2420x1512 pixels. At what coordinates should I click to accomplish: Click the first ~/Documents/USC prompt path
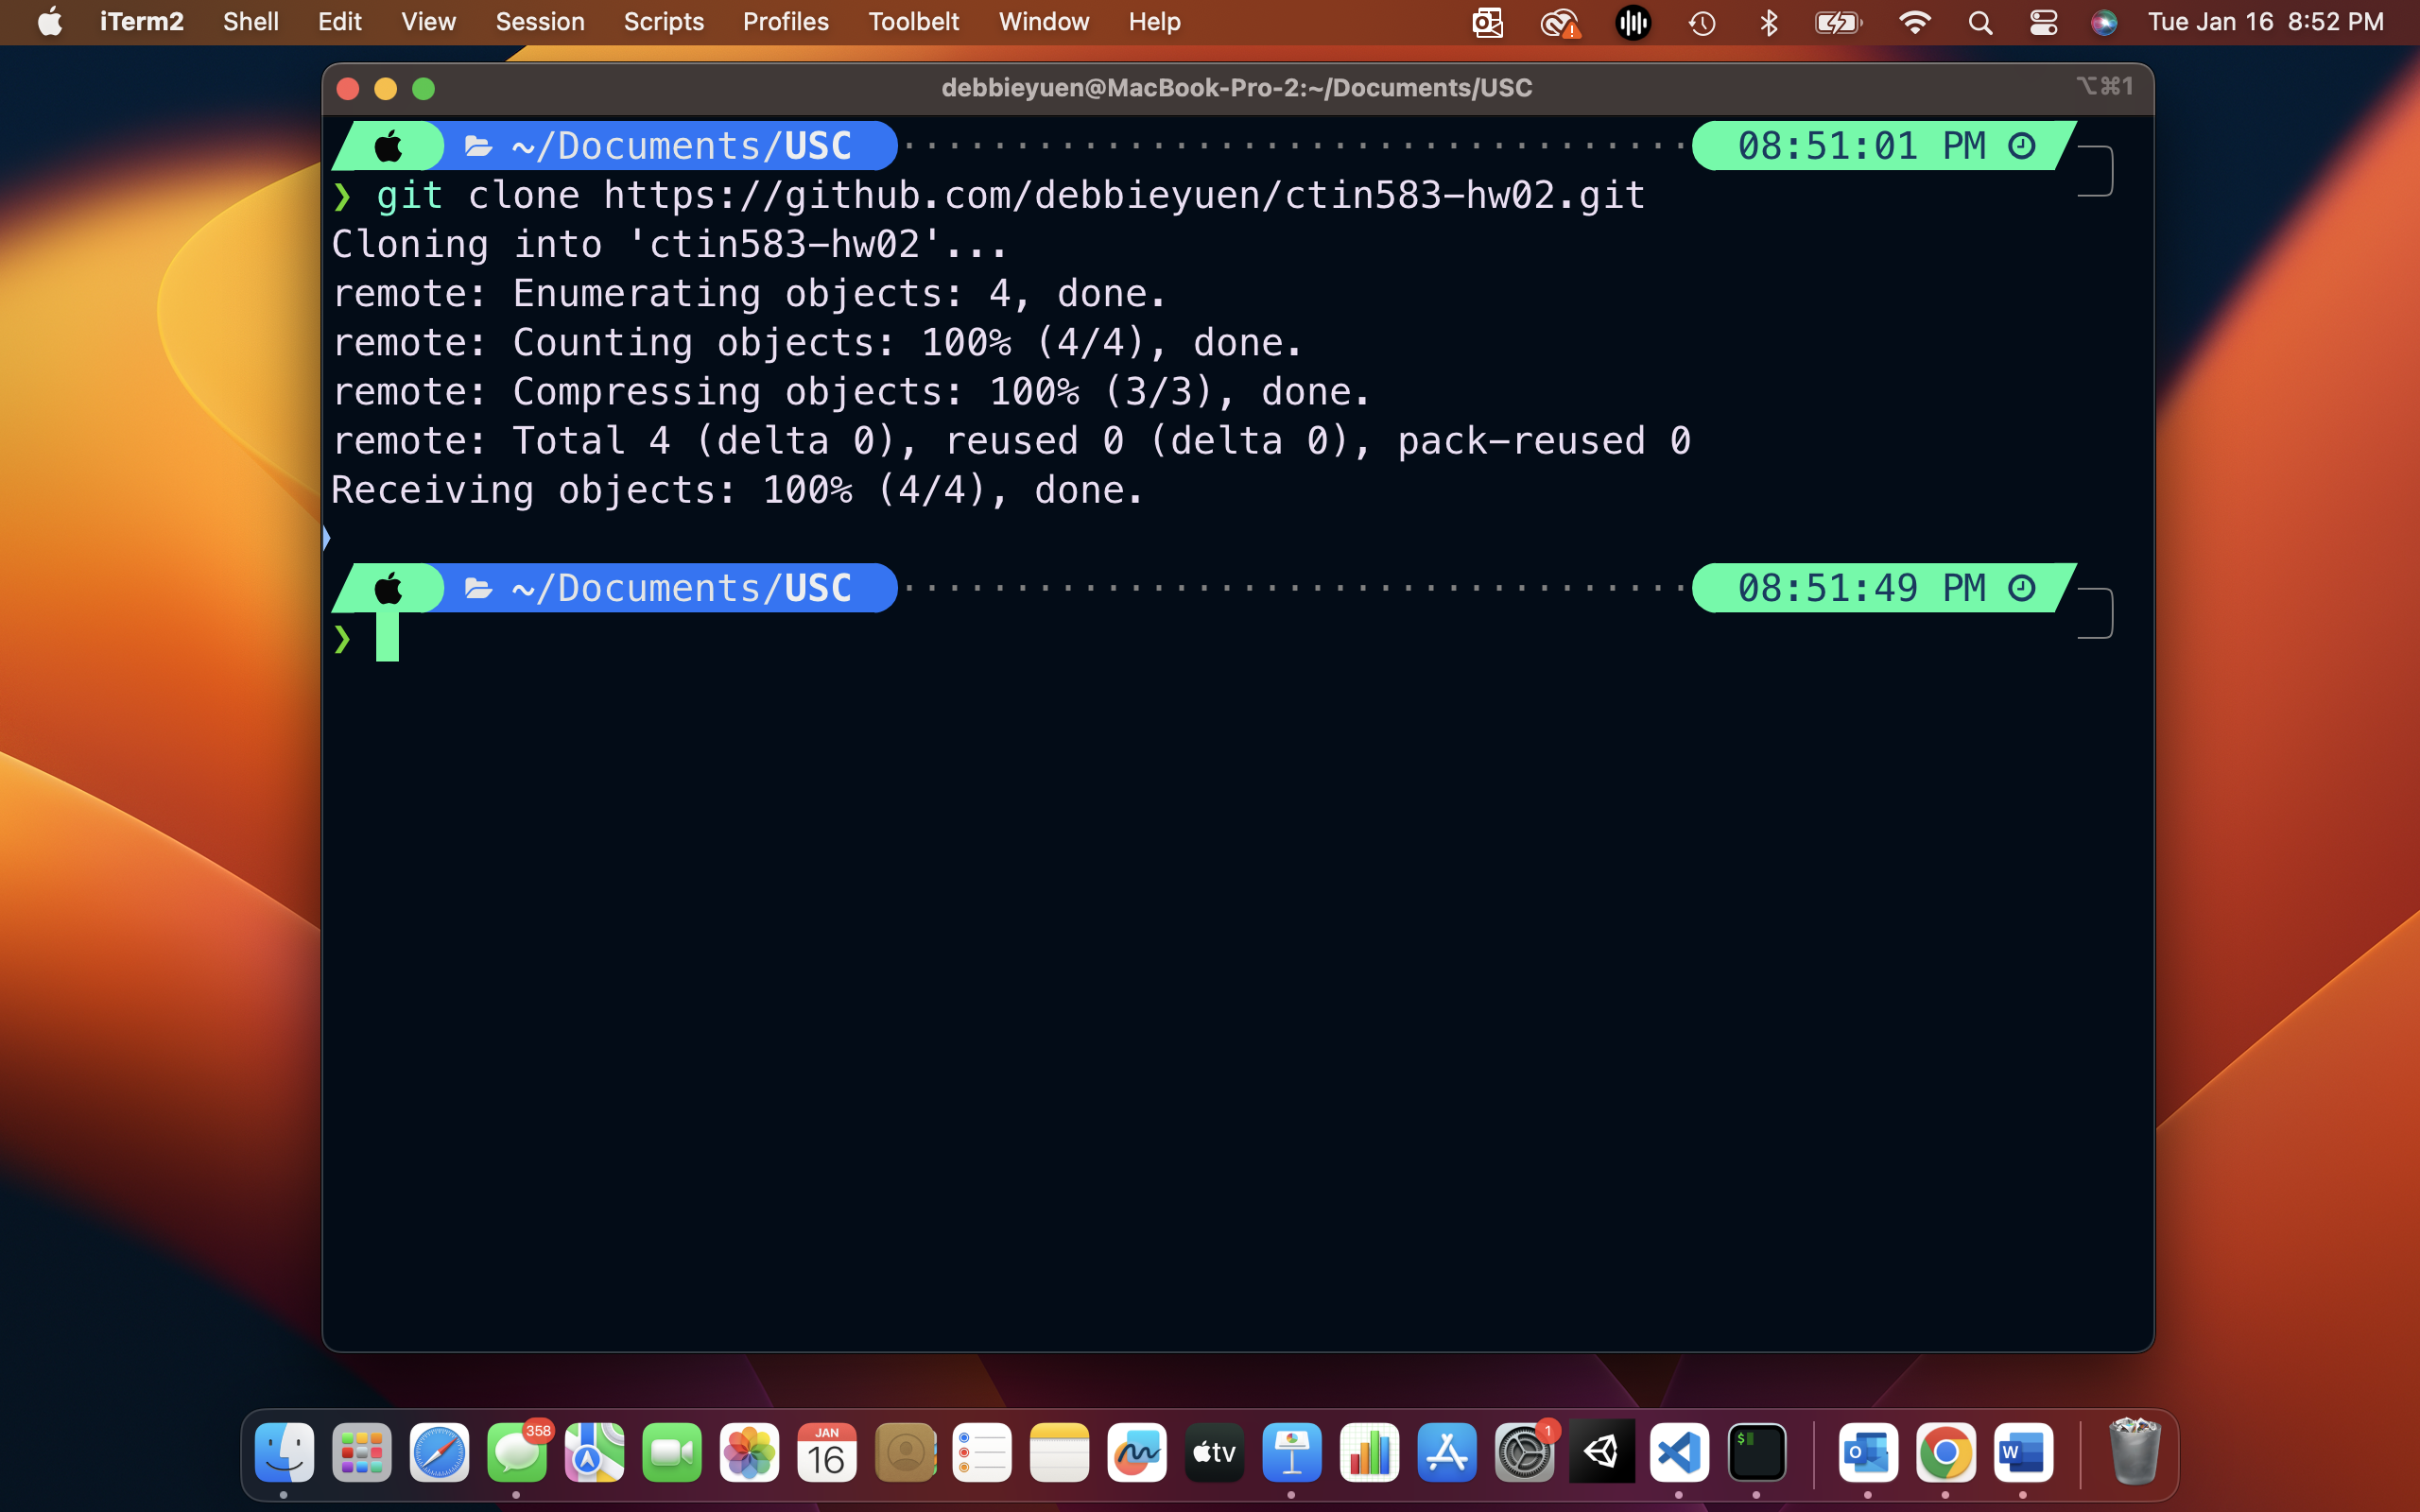coord(681,146)
